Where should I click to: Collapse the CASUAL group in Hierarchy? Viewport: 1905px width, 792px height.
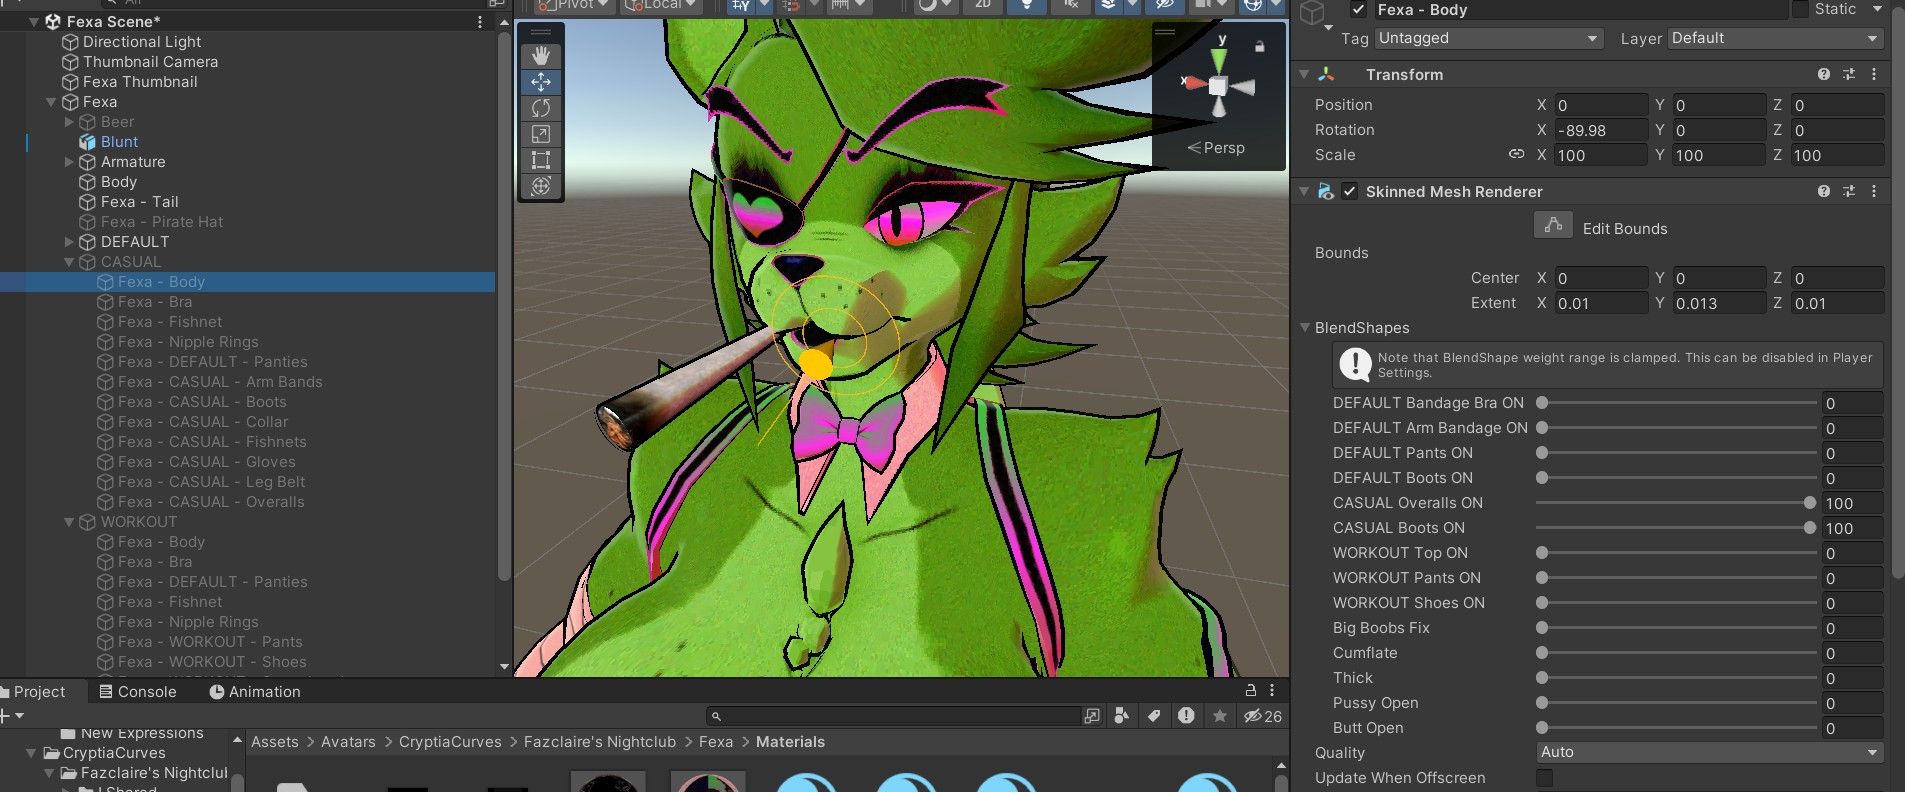point(69,262)
